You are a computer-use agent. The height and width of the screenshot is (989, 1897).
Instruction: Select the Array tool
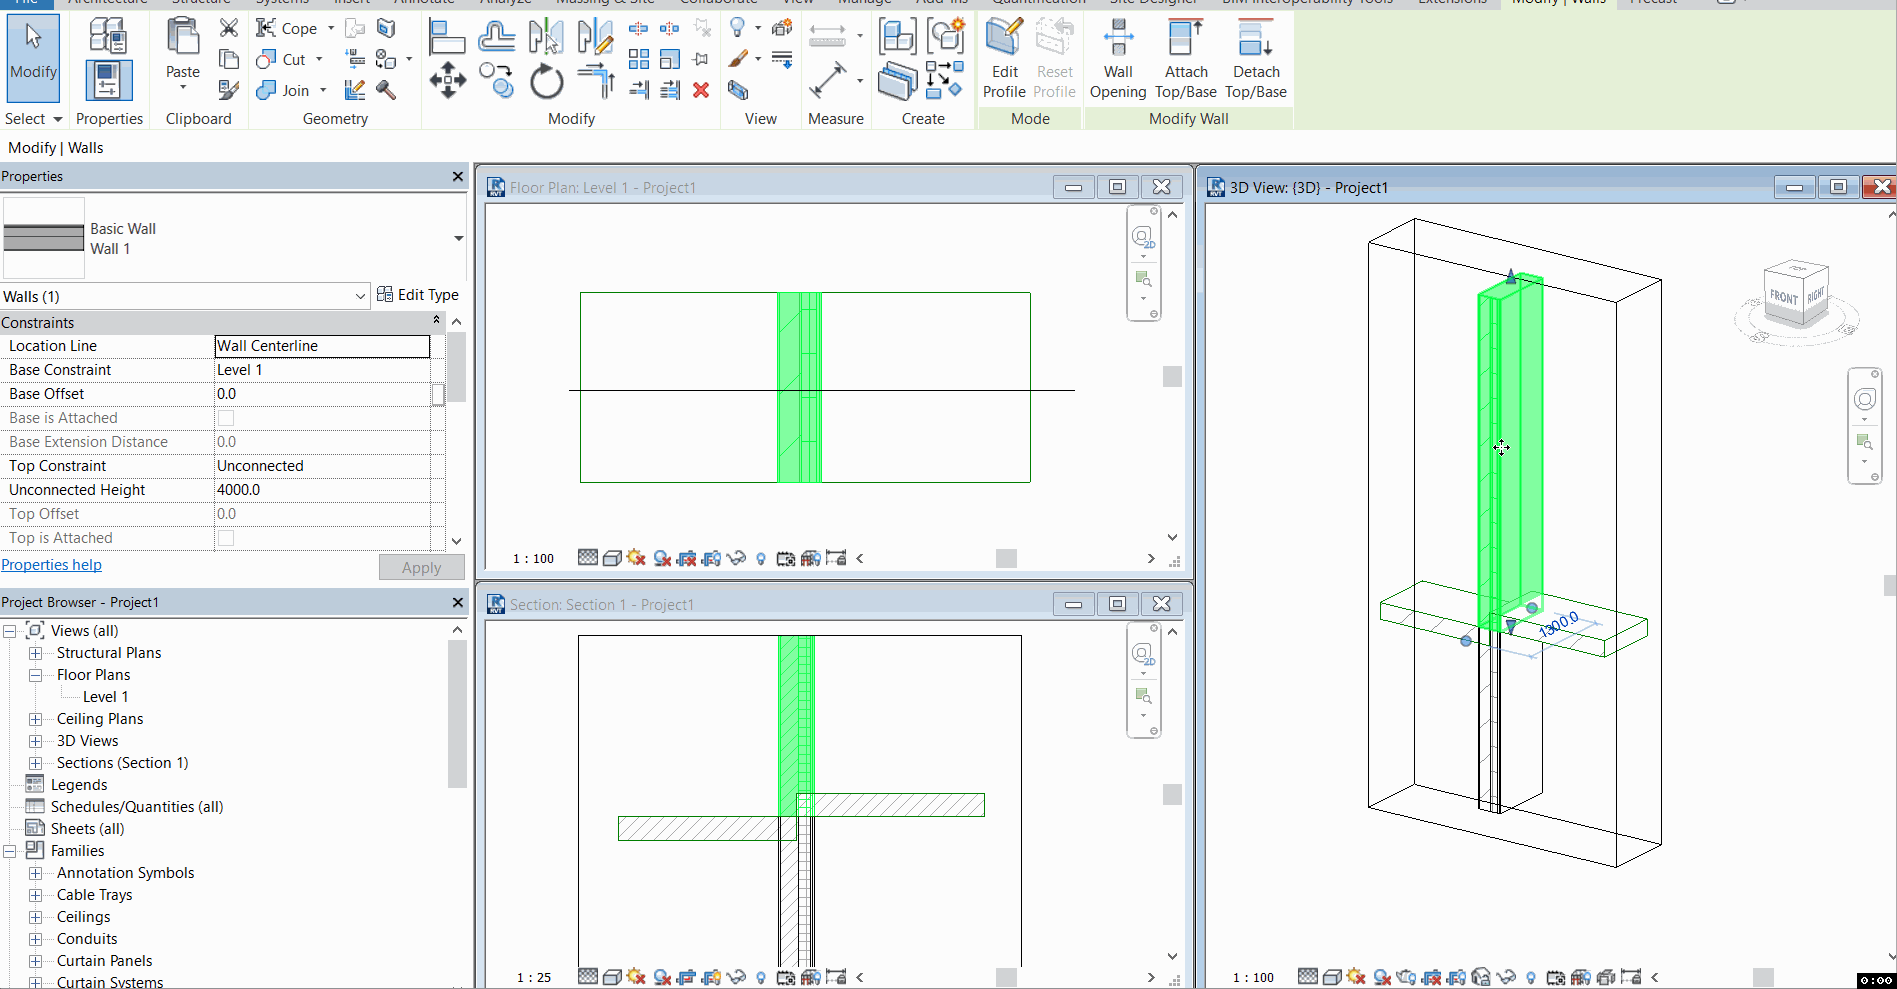pos(639,59)
